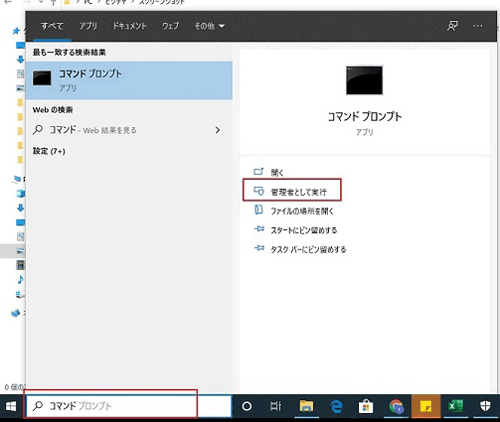
Task: Open the Windows Start button
Action: [x=11, y=406]
